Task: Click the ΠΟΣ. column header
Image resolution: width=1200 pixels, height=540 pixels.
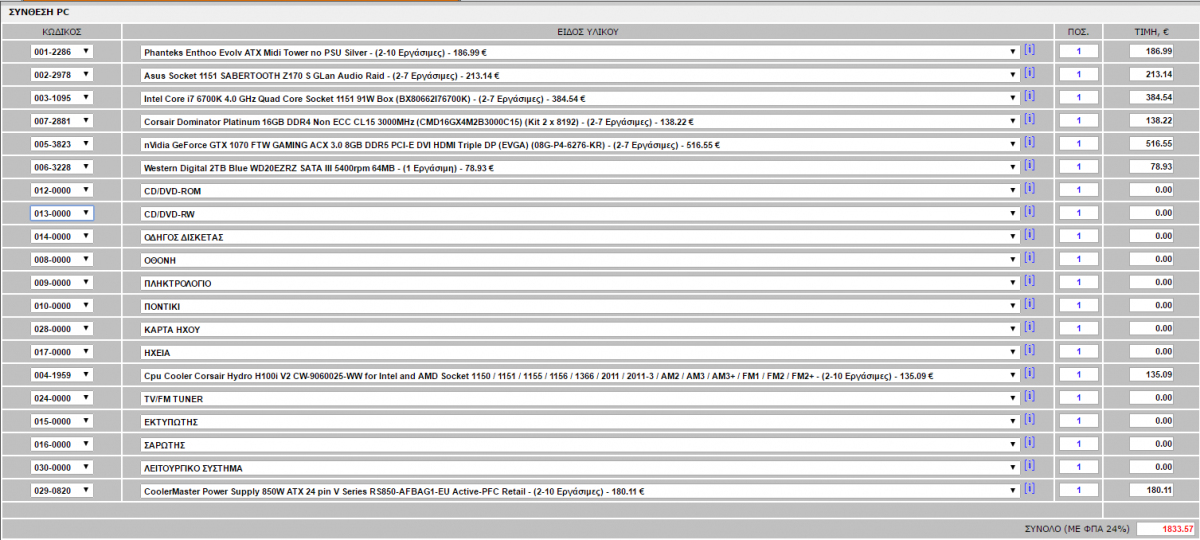Action: (x=1079, y=32)
